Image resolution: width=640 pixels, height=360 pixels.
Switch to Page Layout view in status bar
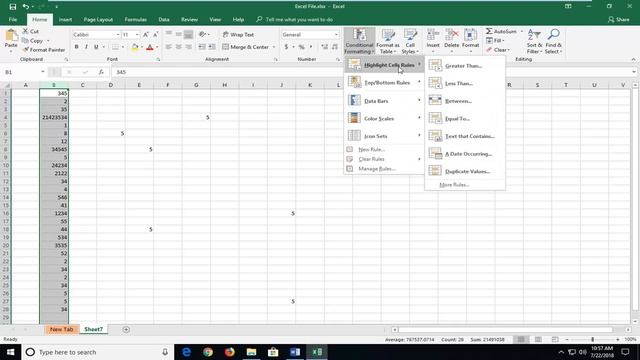pyautogui.click(x=538, y=339)
